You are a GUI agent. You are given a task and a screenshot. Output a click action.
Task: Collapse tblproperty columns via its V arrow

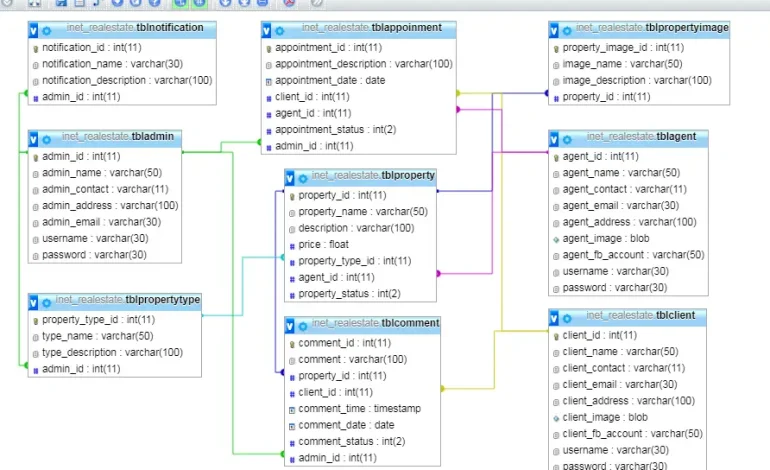point(289,179)
